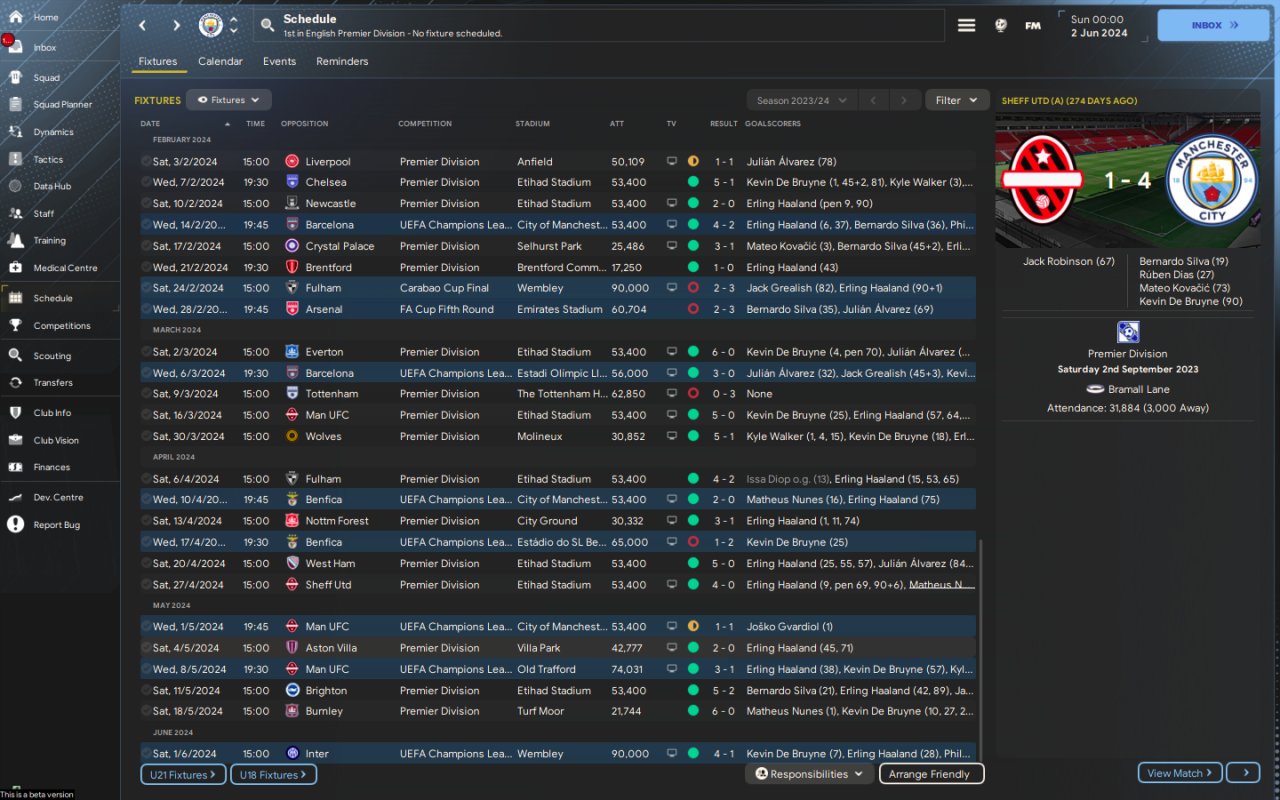Click the Arrange Friendly button

(x=931, y=774)
